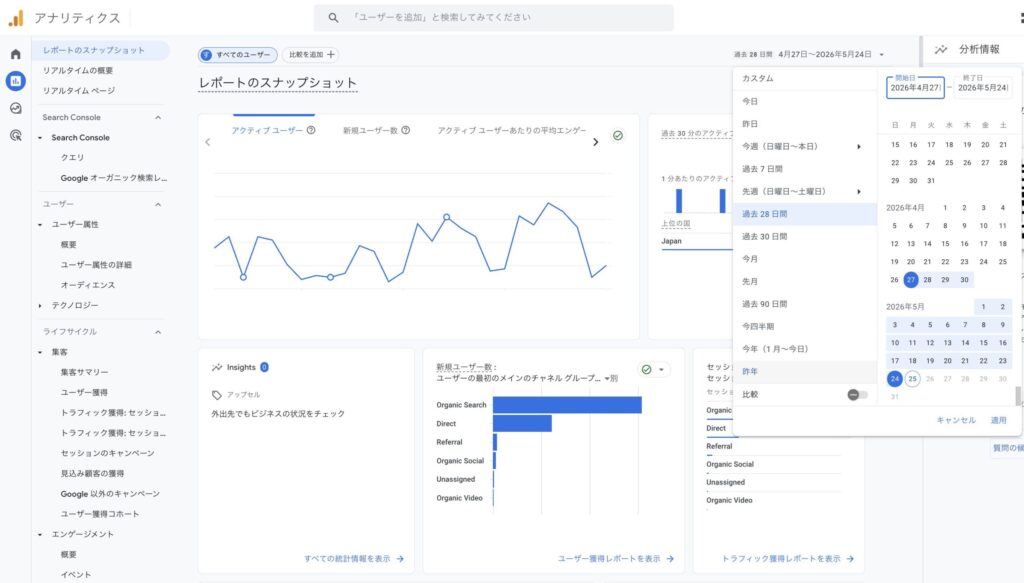
Task: Click the Insights icon in Insights card
Action: (x=217, y=367)
